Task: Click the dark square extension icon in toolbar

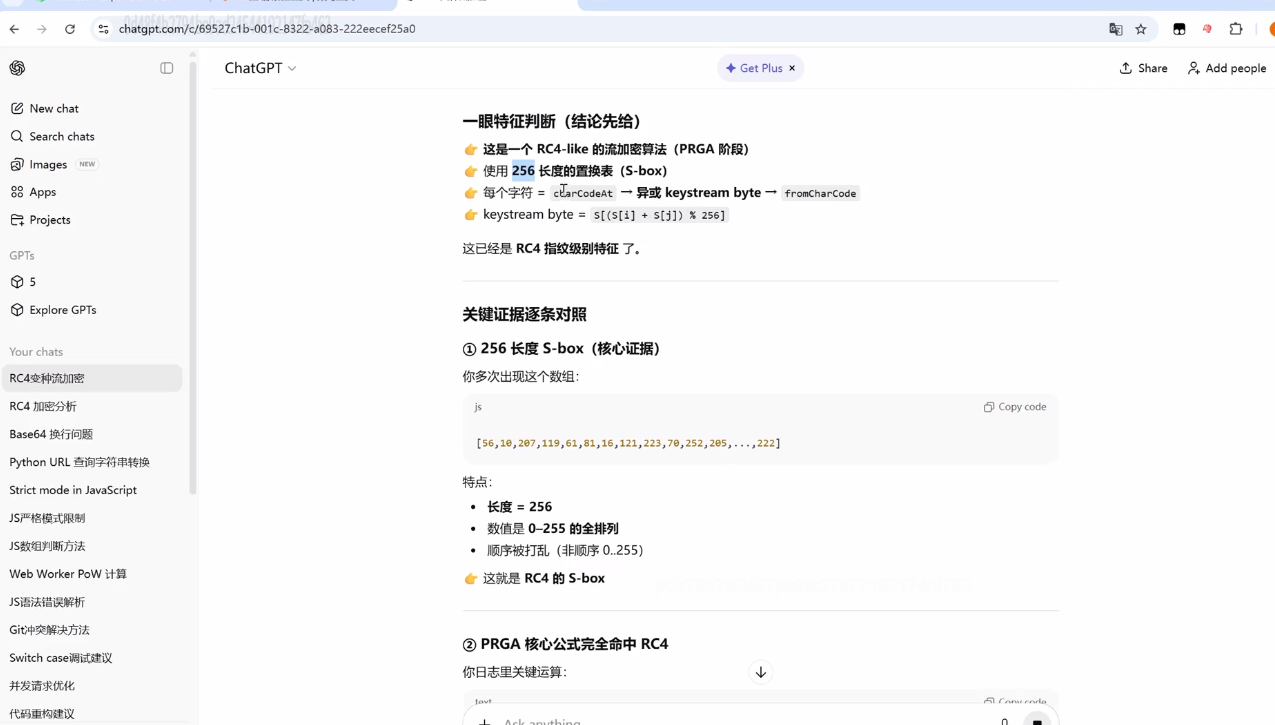Action: click(x=1179, y=29)
